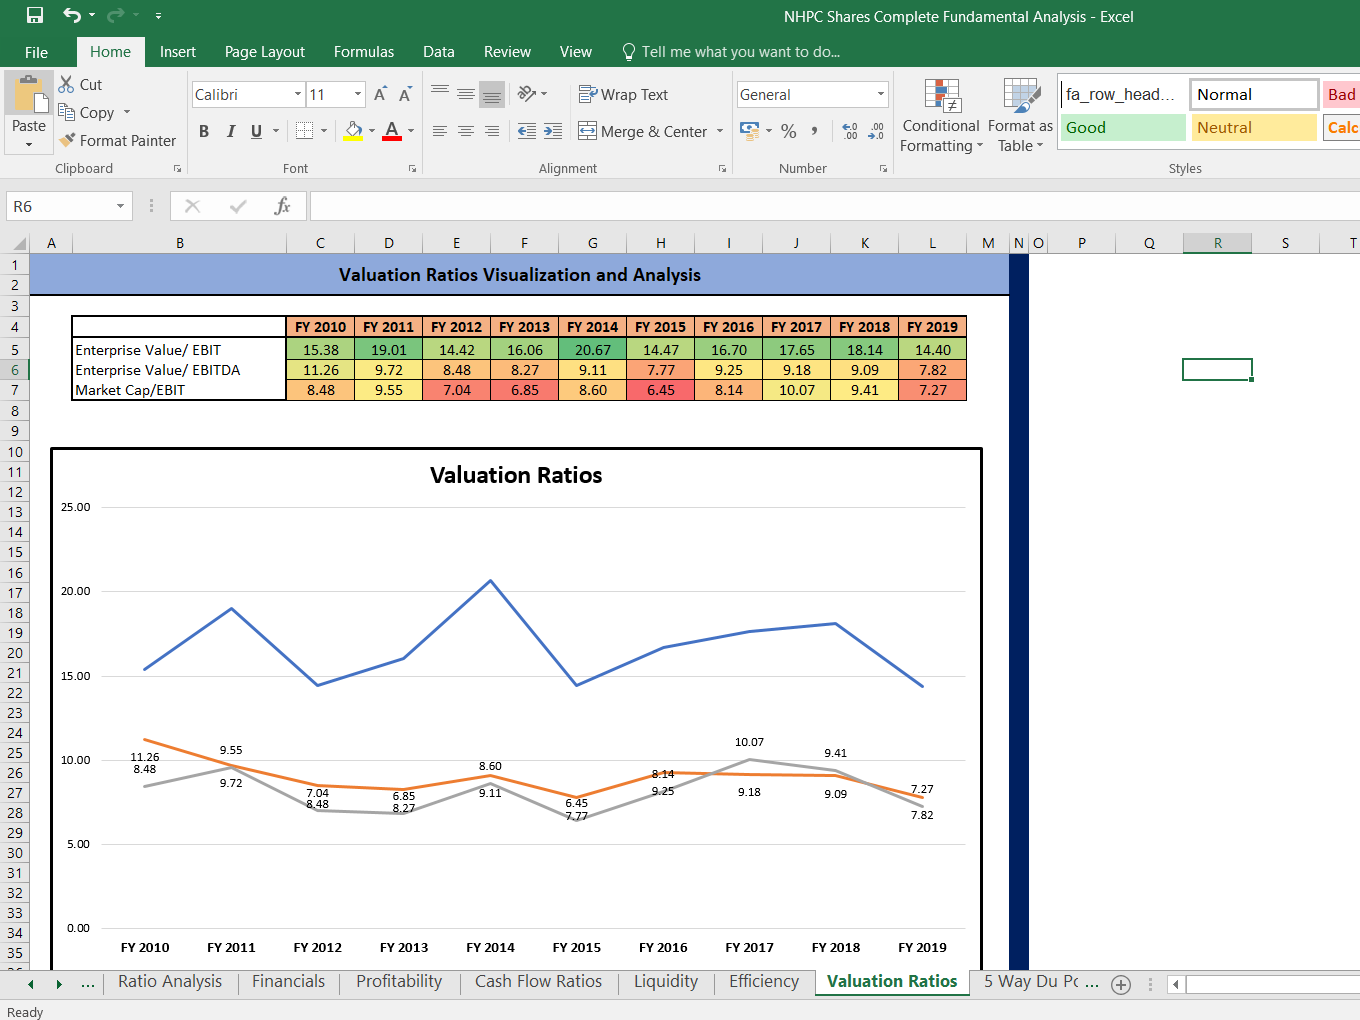The image size is (1360, 1020).
Task: Click the Format Painter brush
Action: (67, 140)
